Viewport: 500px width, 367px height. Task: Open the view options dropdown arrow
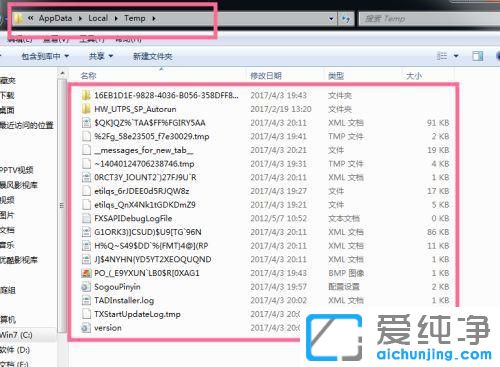coord(456,56)
